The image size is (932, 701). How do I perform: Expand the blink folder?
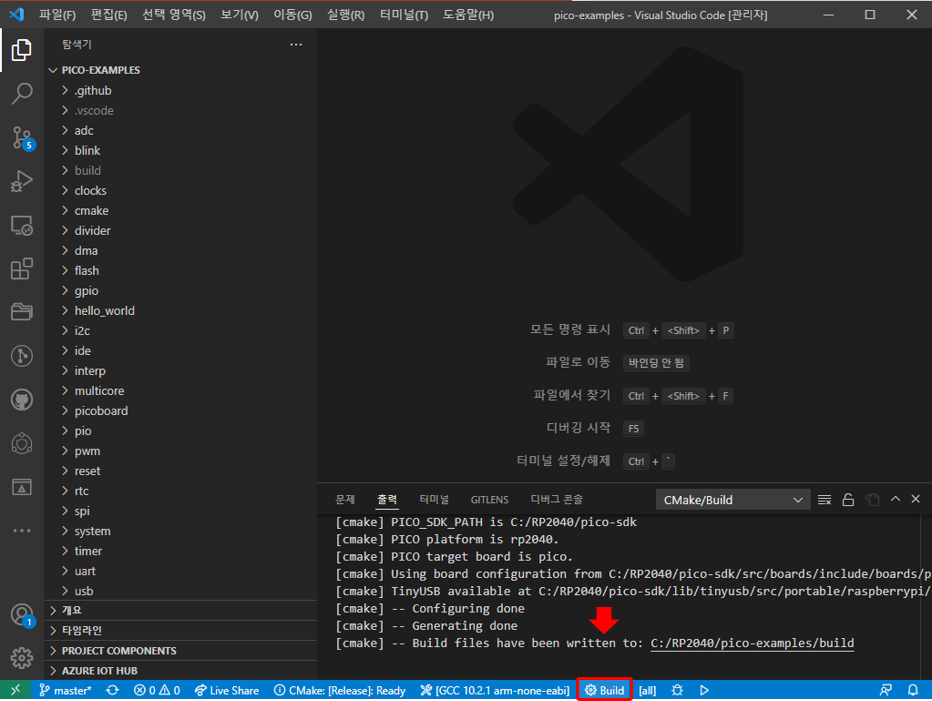click(181, 150)
